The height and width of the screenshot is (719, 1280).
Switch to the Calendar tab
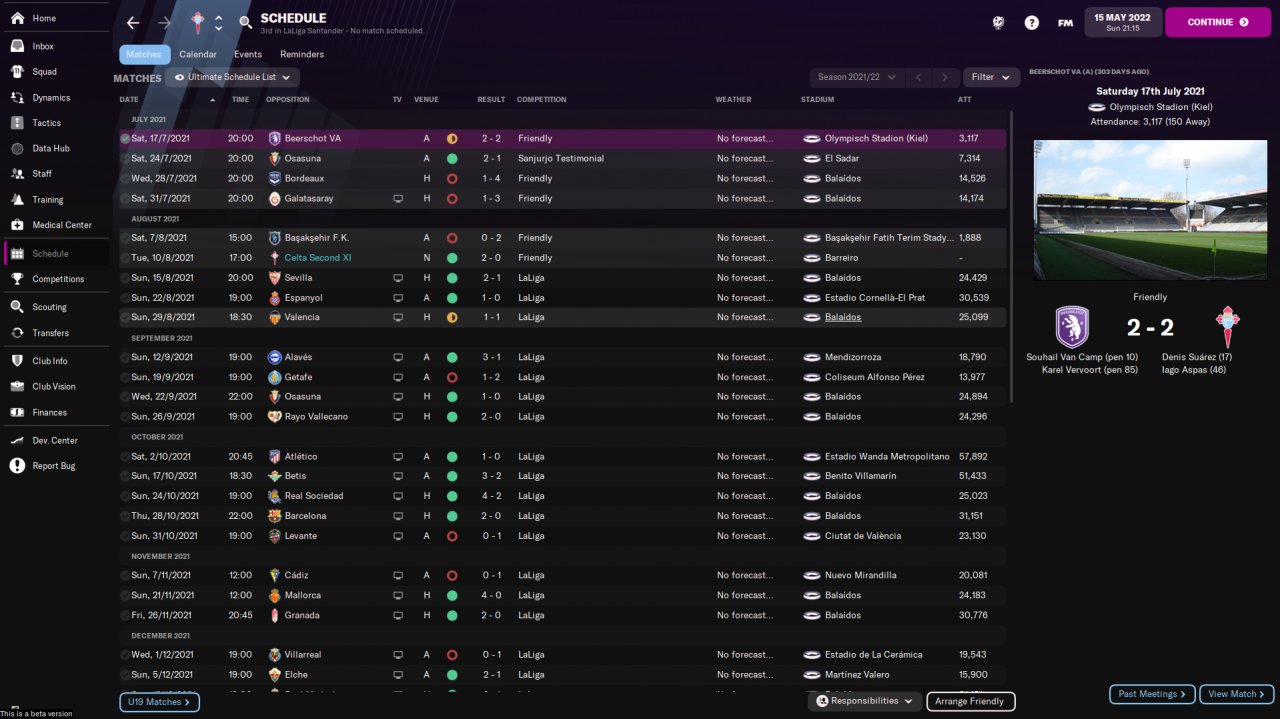click(x=198, y=54)
